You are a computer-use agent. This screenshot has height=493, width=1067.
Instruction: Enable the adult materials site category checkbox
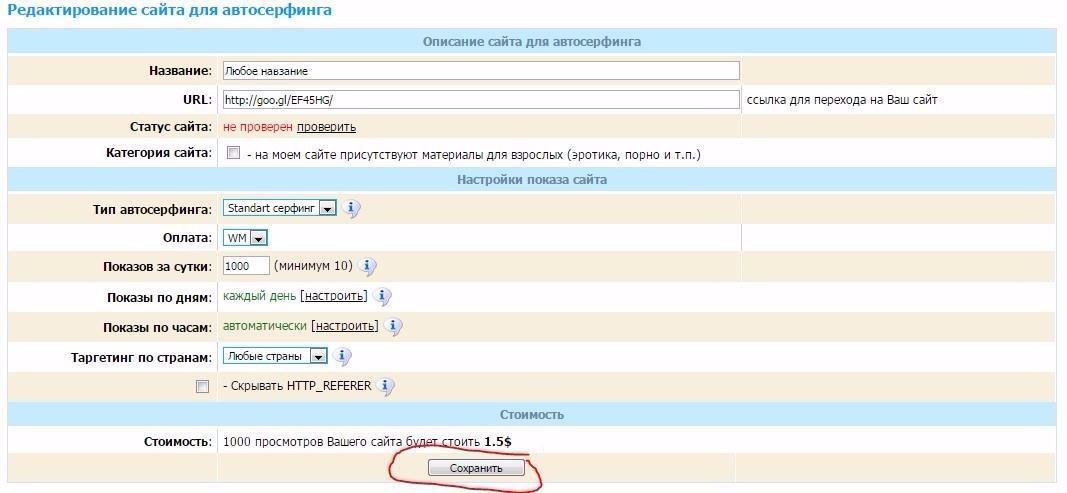click(x=233, y=154)
